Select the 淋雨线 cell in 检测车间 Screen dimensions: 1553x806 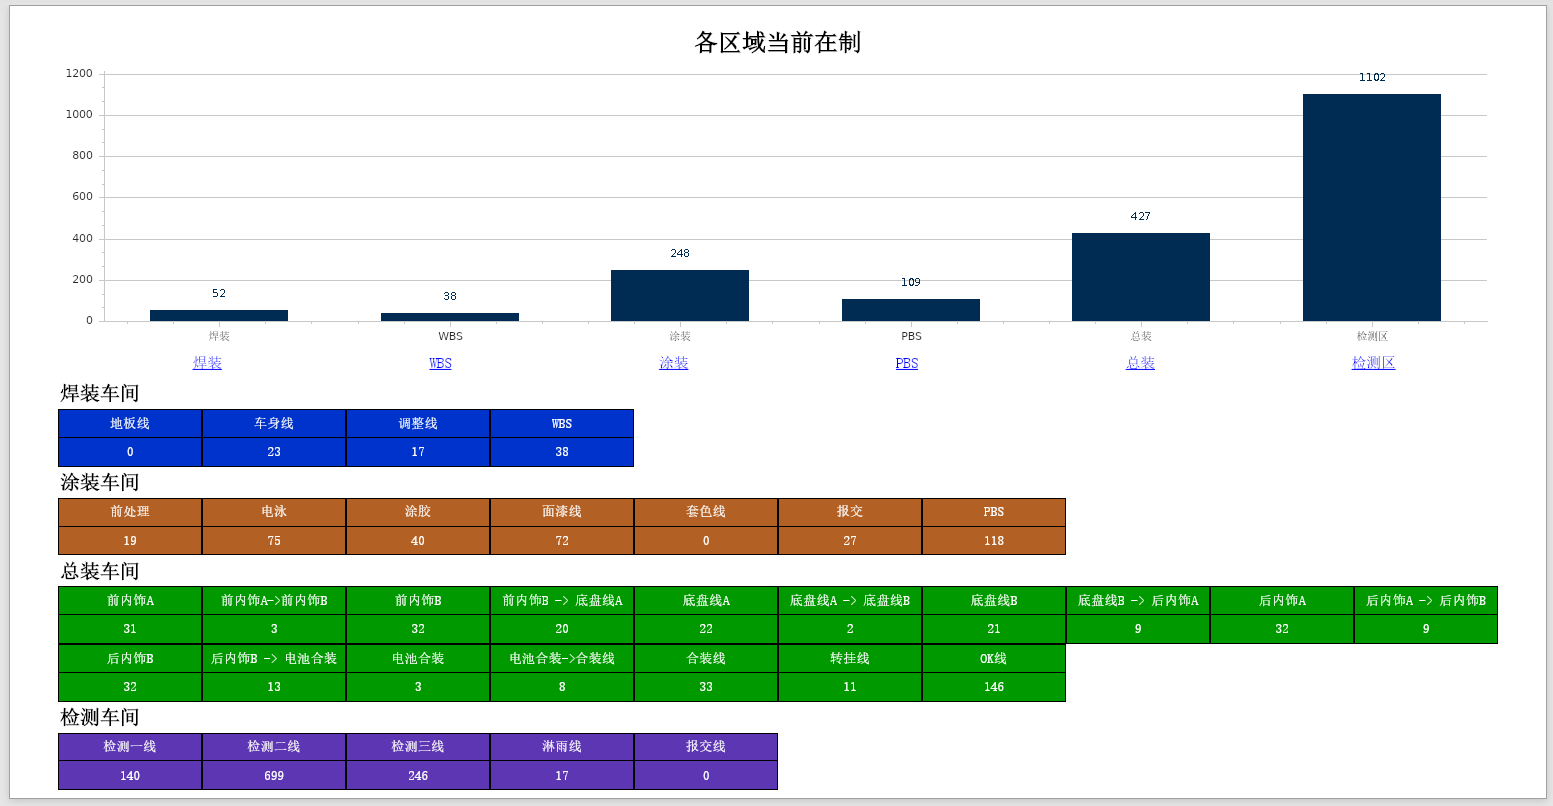click(562, 747)
